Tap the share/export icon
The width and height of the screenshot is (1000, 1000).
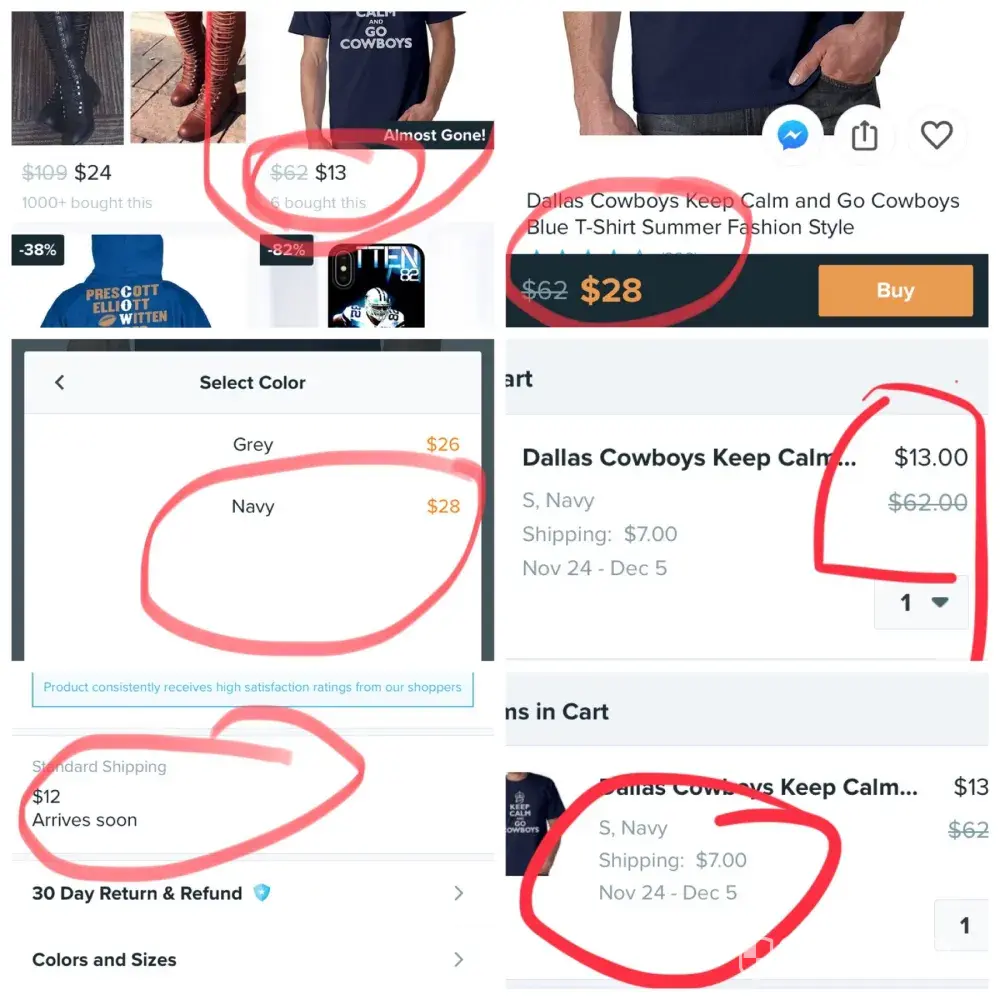point(864,135)
